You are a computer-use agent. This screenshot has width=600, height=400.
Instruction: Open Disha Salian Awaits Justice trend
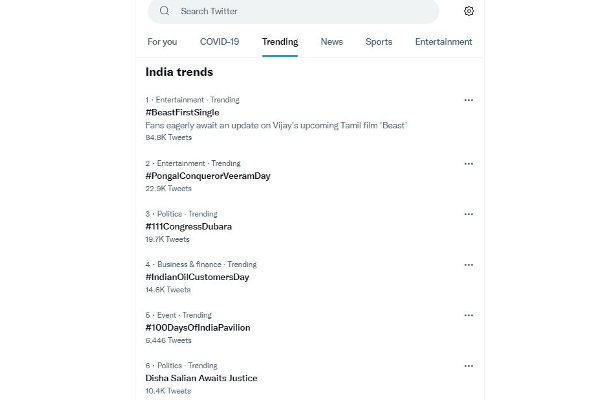(x=201, y=378)
